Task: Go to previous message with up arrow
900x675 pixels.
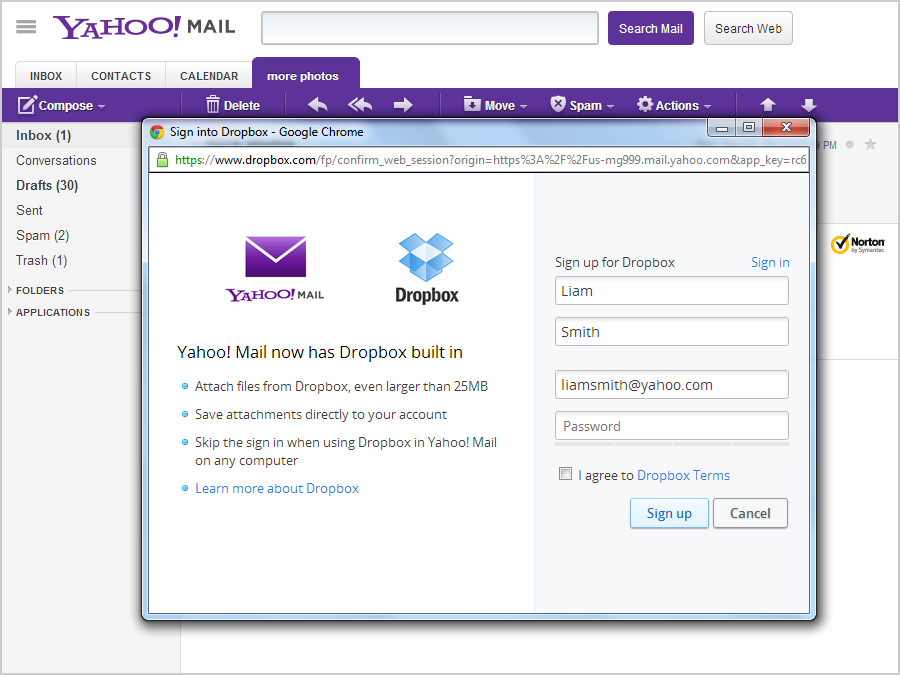Action: click(768, 105)
